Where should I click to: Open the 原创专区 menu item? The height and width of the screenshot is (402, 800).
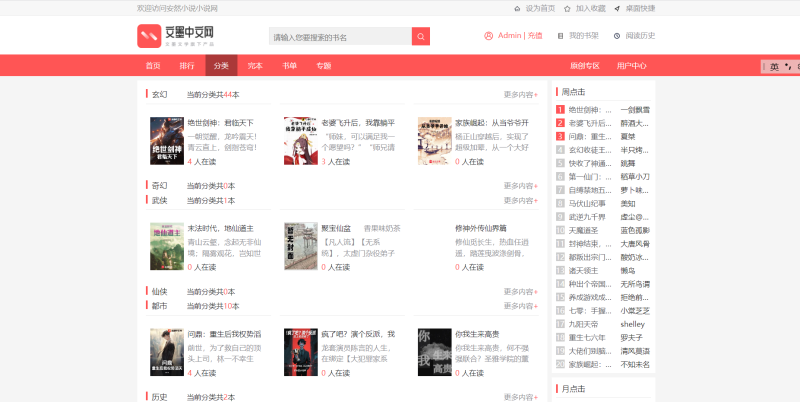[x=585, y=66]
